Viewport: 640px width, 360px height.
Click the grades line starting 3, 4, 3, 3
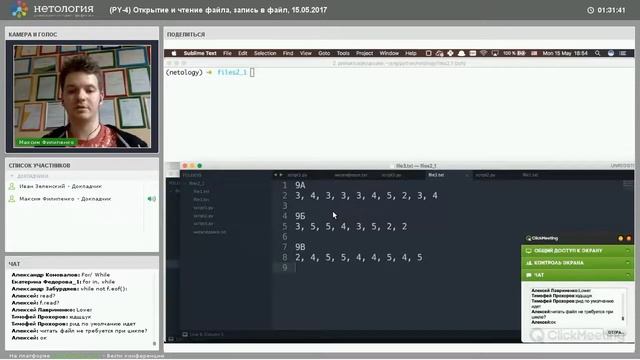point(366,196)
